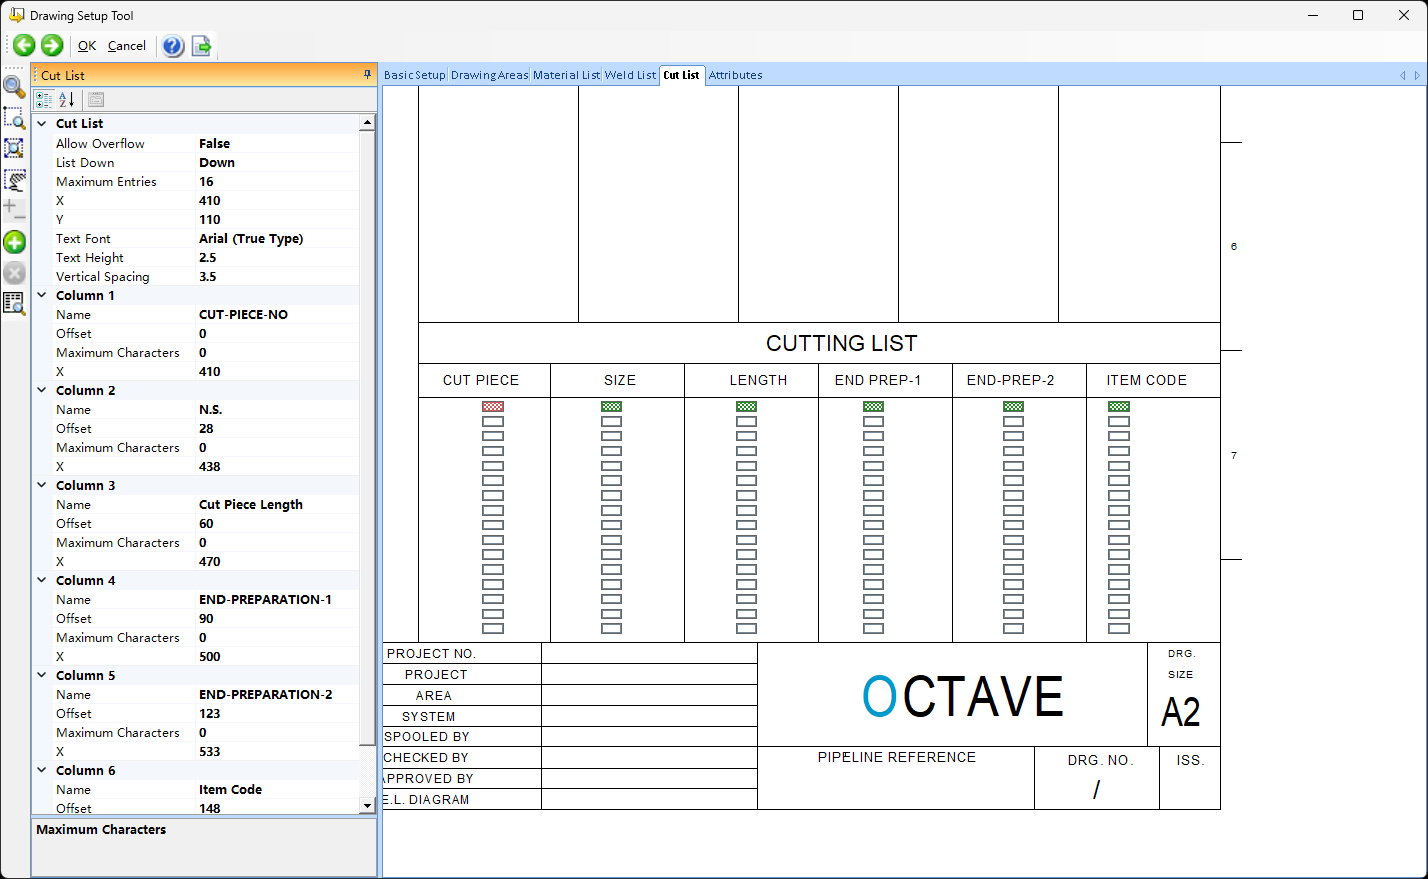The image size is (1428, 879).
Task: Toggle the Cut List panel pin
Action: 367,75
